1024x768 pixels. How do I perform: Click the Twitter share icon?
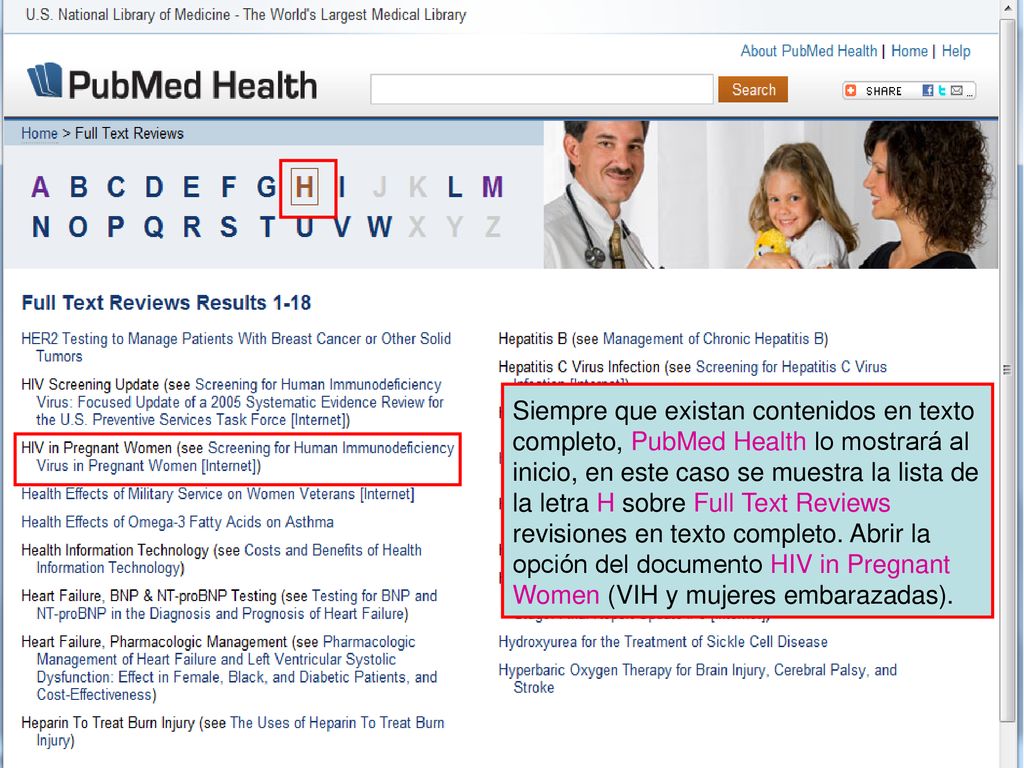click(942, 91)
